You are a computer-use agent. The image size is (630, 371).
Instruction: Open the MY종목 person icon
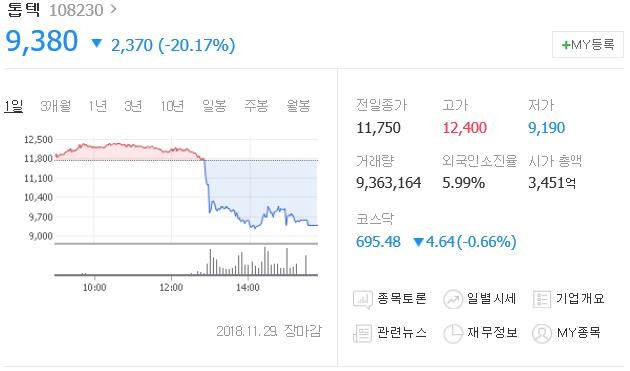pyautogui.click(x=542, y=334)
